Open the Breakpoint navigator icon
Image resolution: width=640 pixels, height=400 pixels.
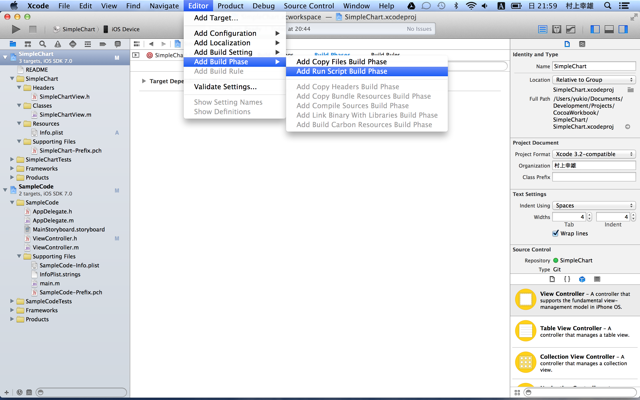(102, 44)
